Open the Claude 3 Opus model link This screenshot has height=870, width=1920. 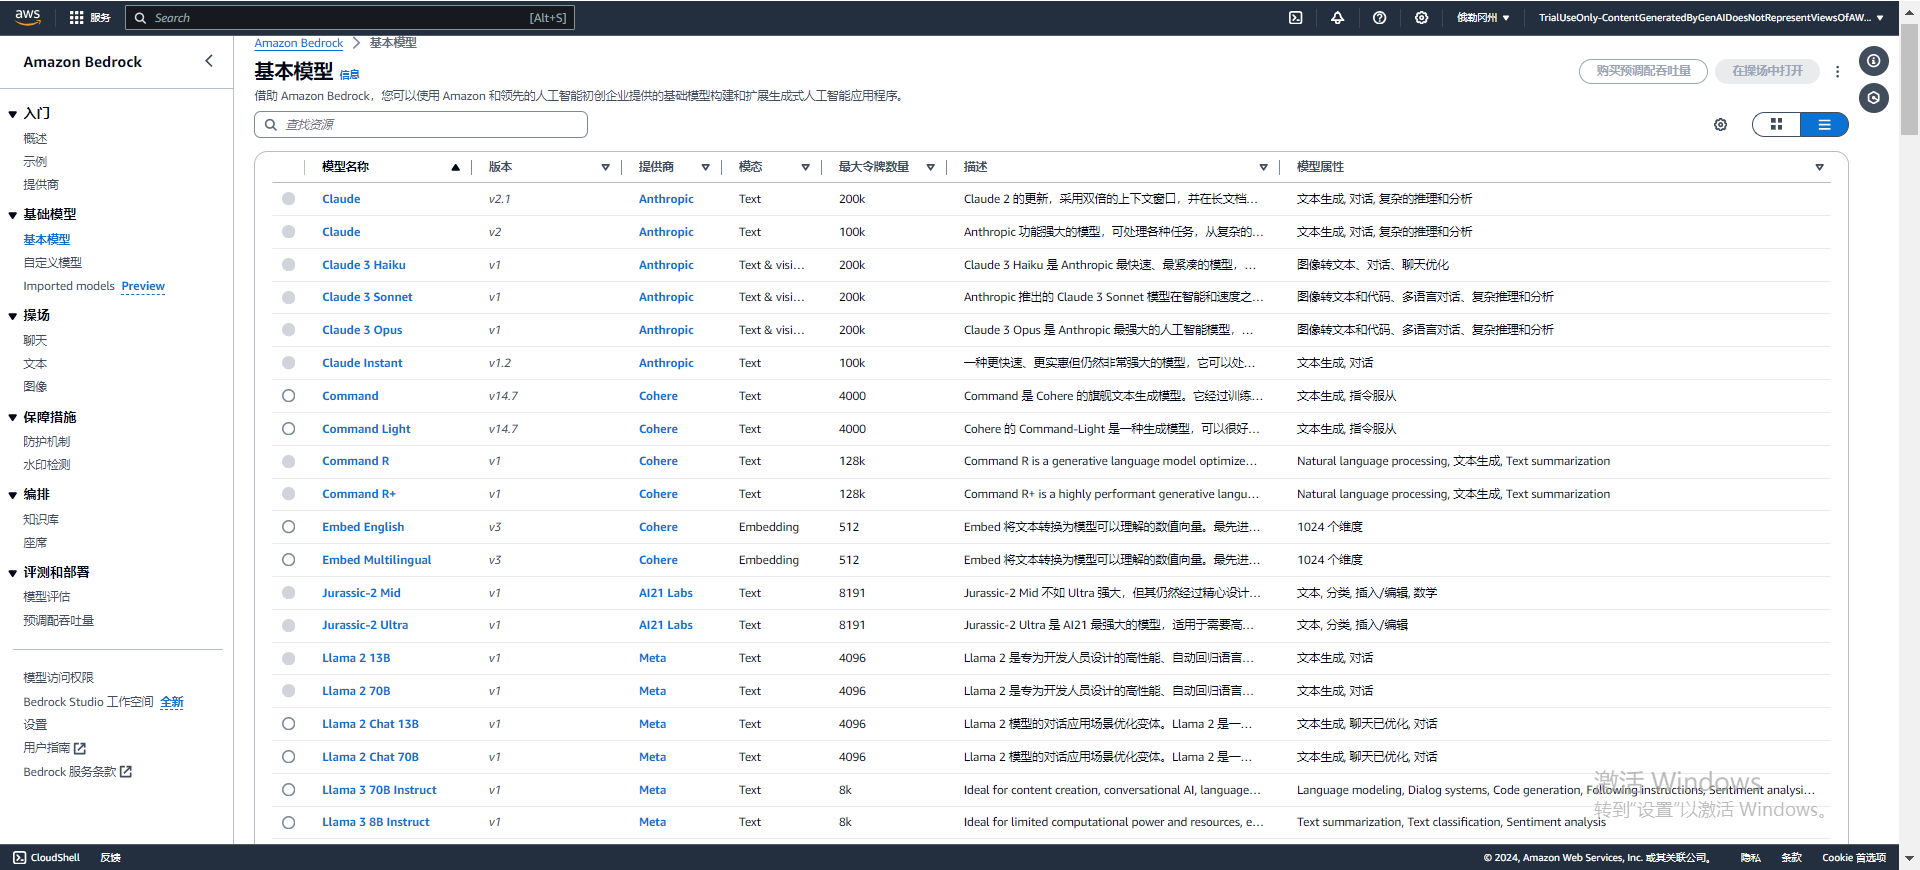pyautogui.click(x=362, y=330)
